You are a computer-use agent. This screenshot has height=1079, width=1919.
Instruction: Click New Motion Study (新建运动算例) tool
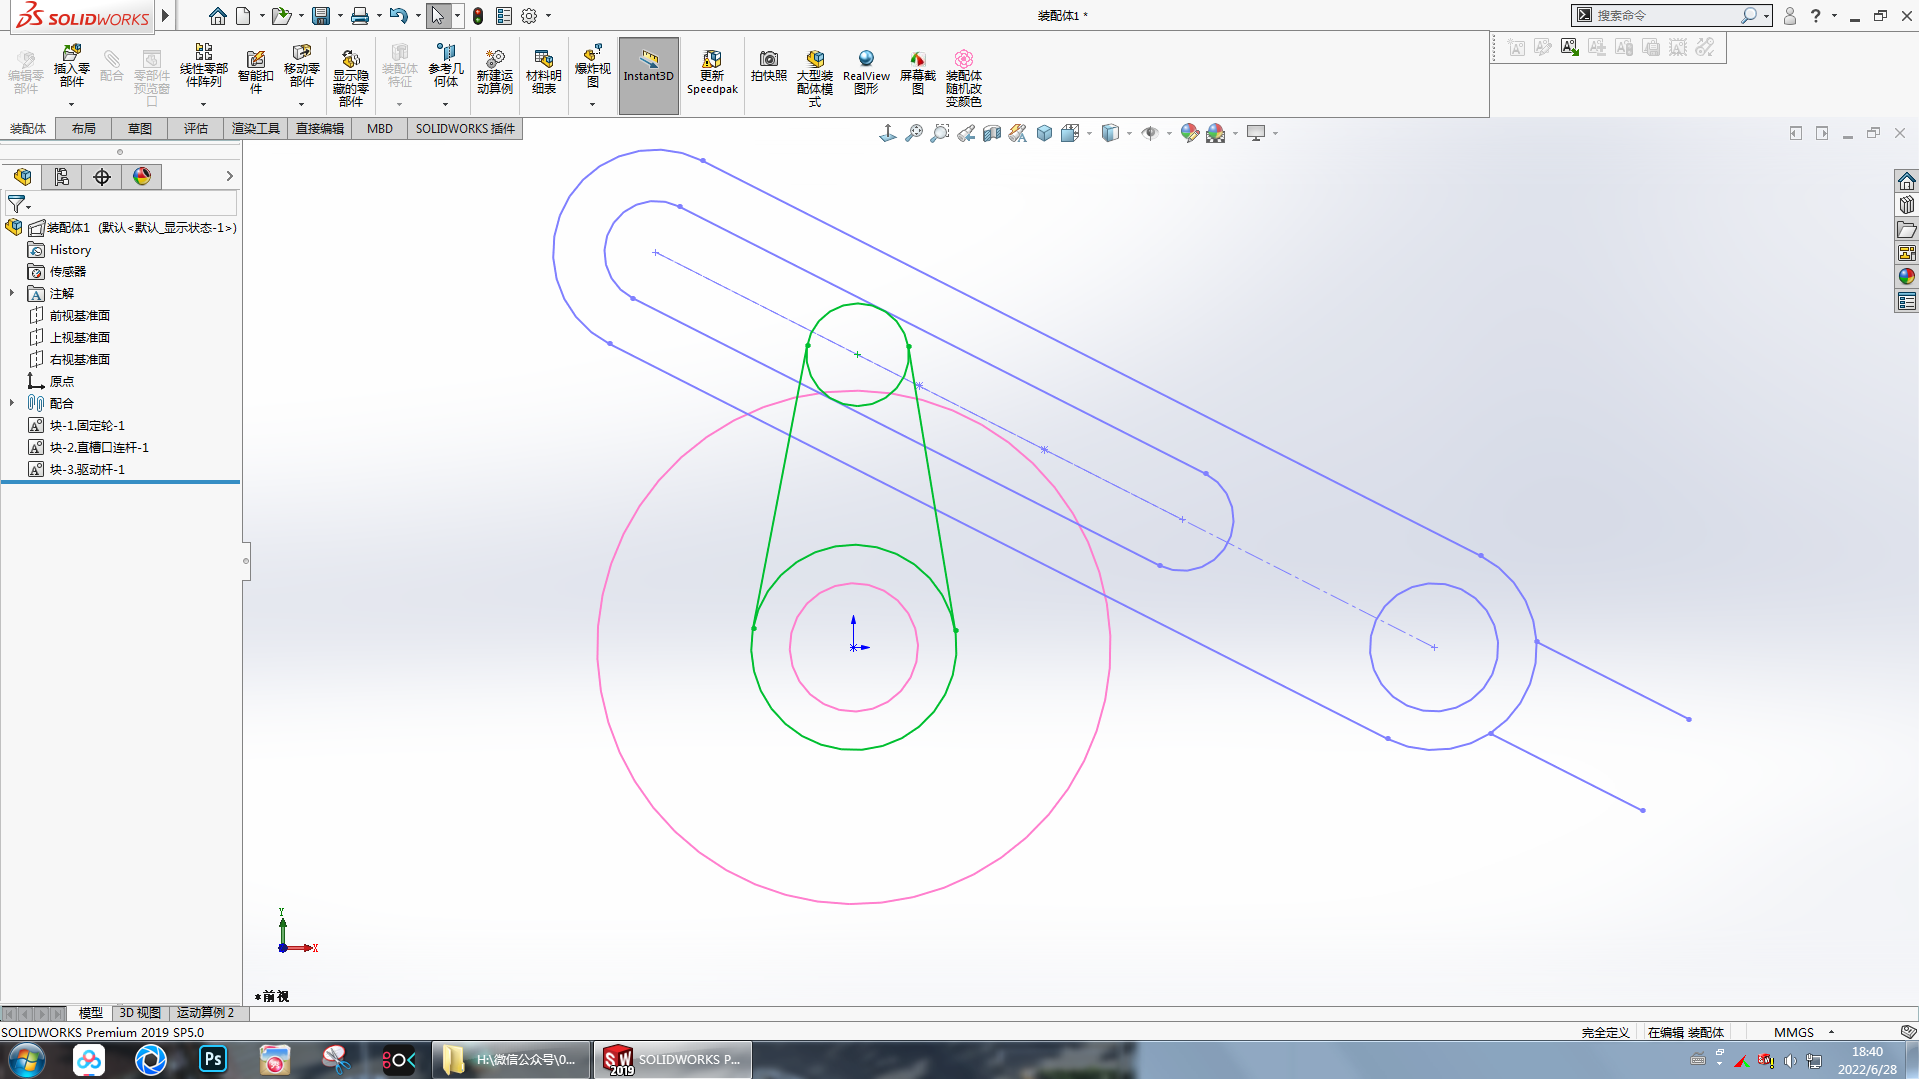[x=495, y=72]
